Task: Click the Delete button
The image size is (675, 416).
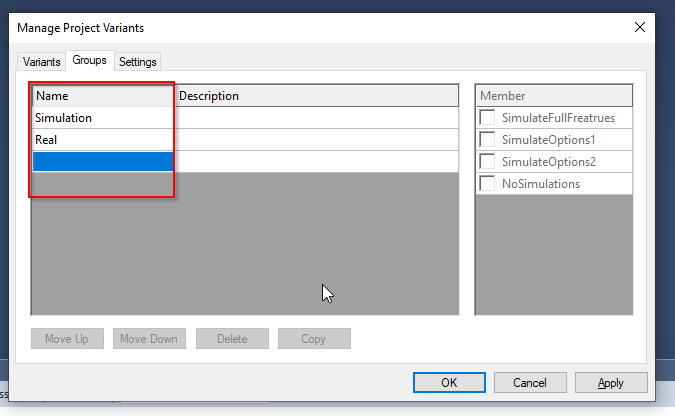Action: [x=232, y=339]
